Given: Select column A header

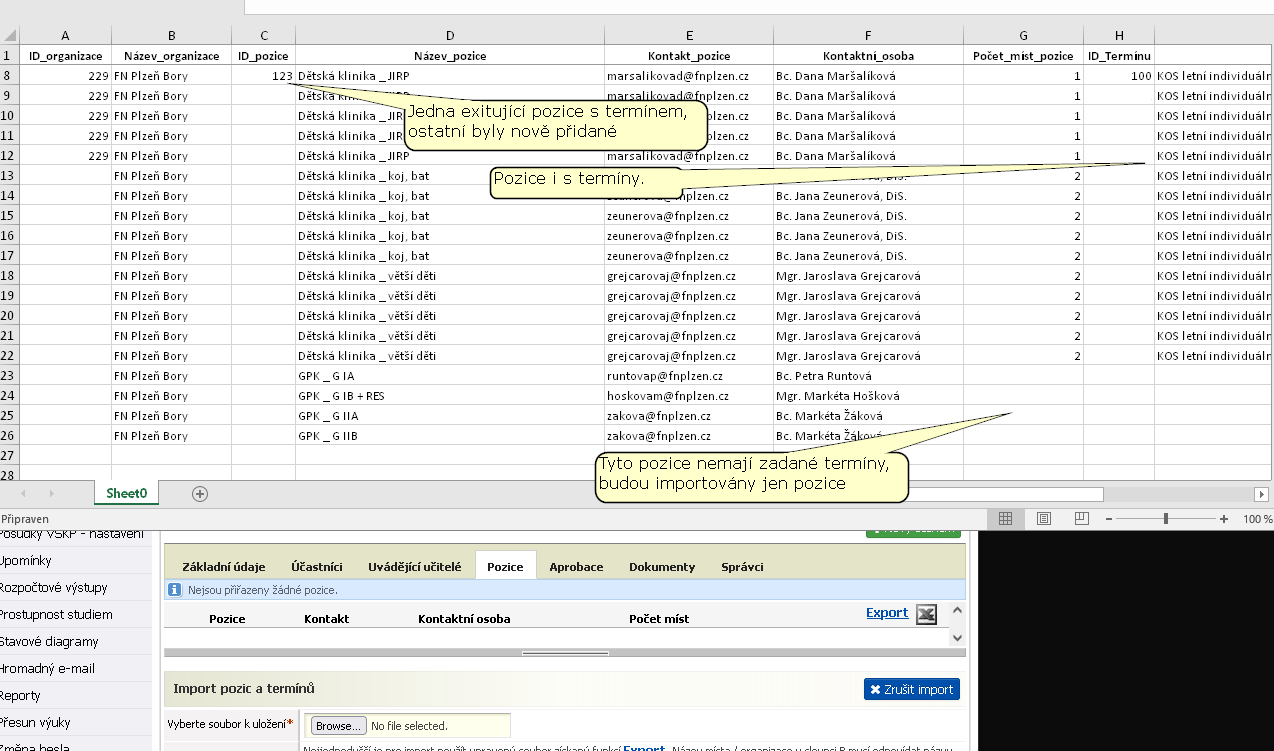Looking at the screenshot, I should (66, 35).
